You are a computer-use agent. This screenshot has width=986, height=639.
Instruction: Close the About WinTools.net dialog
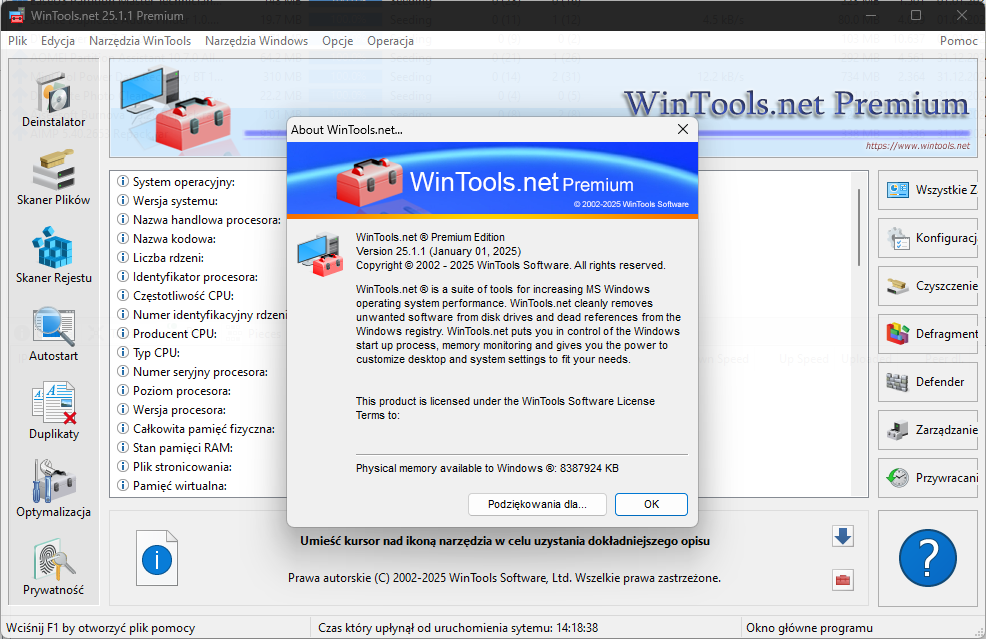(x=683, y=130)
